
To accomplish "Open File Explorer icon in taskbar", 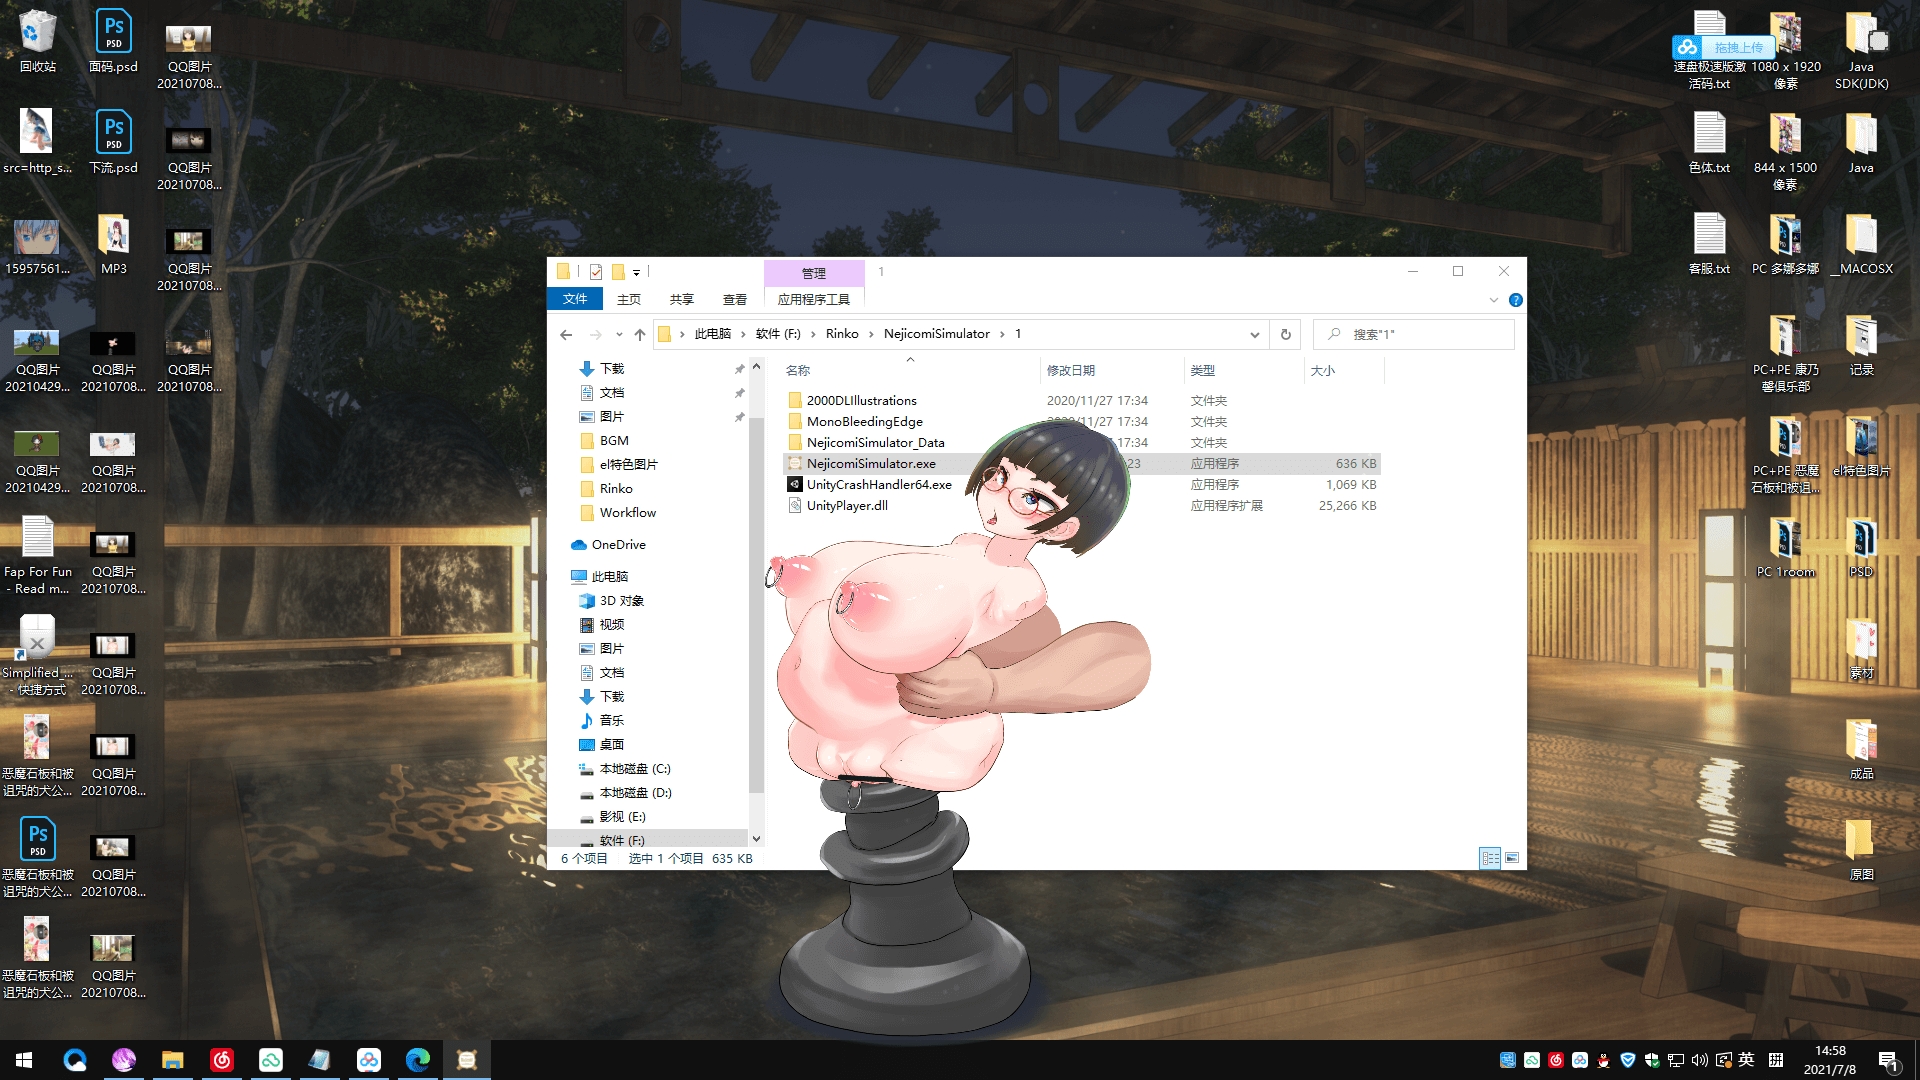I will tap(173, 1060).
